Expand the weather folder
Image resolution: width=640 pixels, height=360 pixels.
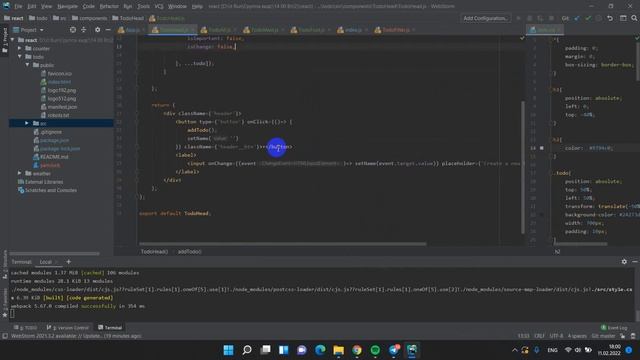(x=20, y=173)
